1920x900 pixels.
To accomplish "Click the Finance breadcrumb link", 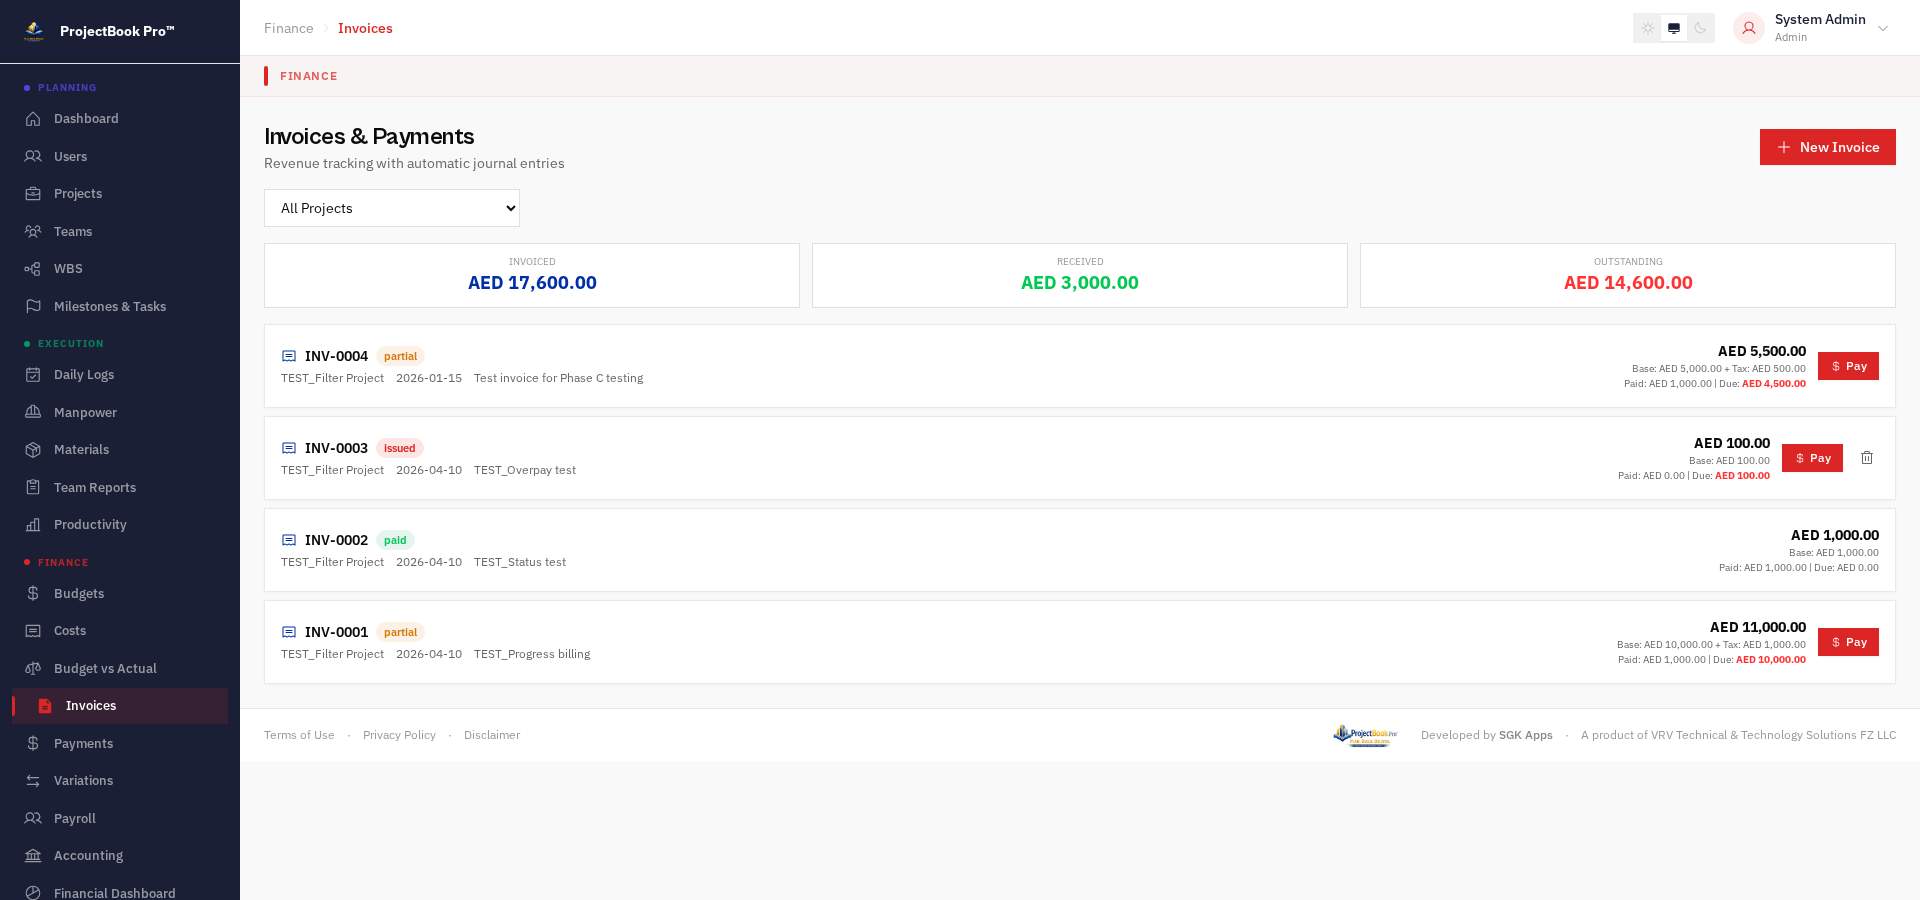I will [x=289, y=28].
